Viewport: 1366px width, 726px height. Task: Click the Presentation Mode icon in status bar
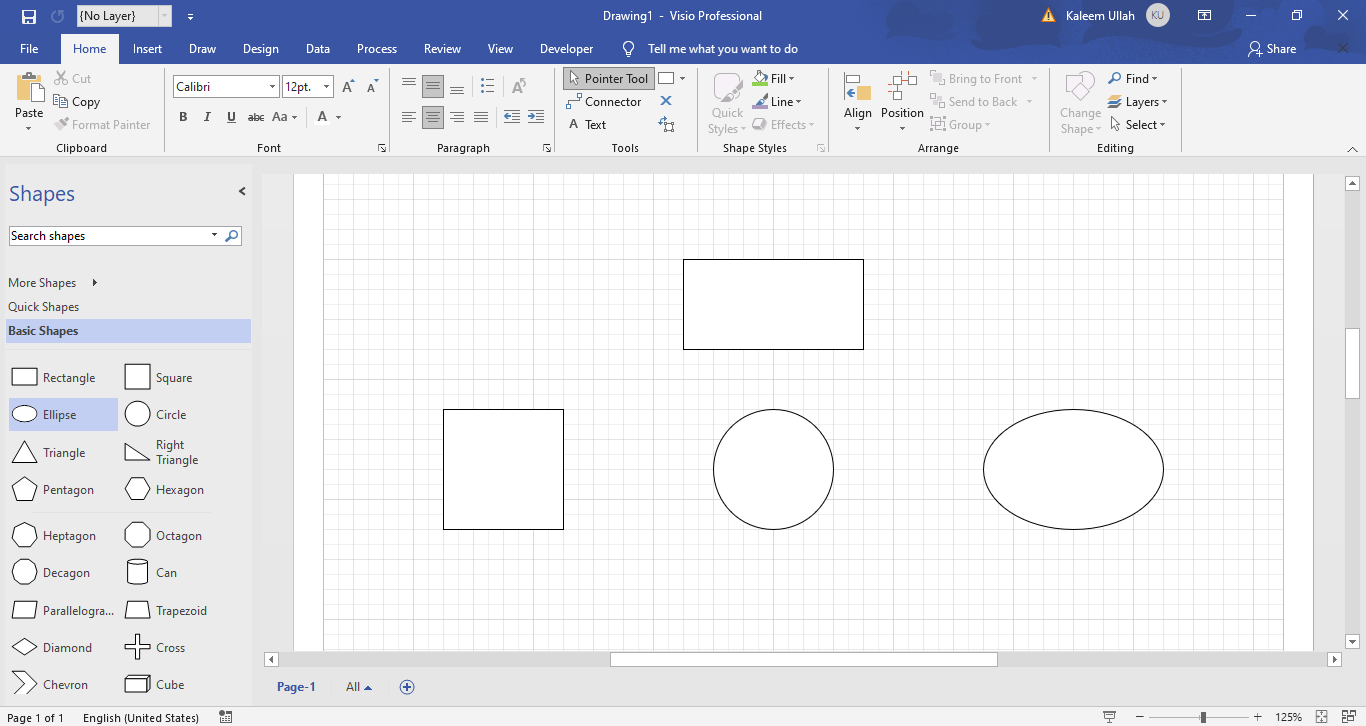pyautogui.click(x=1110, y=717)
